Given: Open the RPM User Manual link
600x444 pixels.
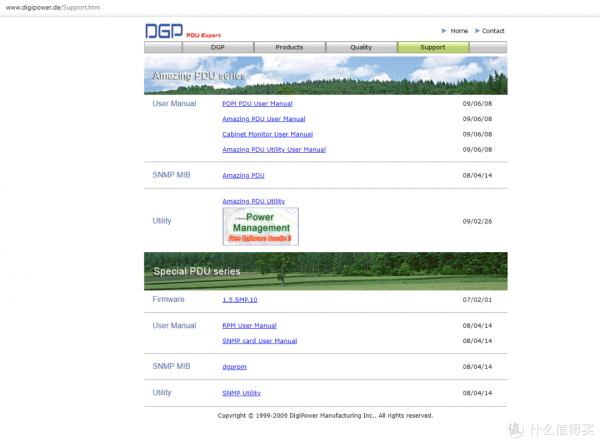Looking at the screenshot, I should (249, 325).
